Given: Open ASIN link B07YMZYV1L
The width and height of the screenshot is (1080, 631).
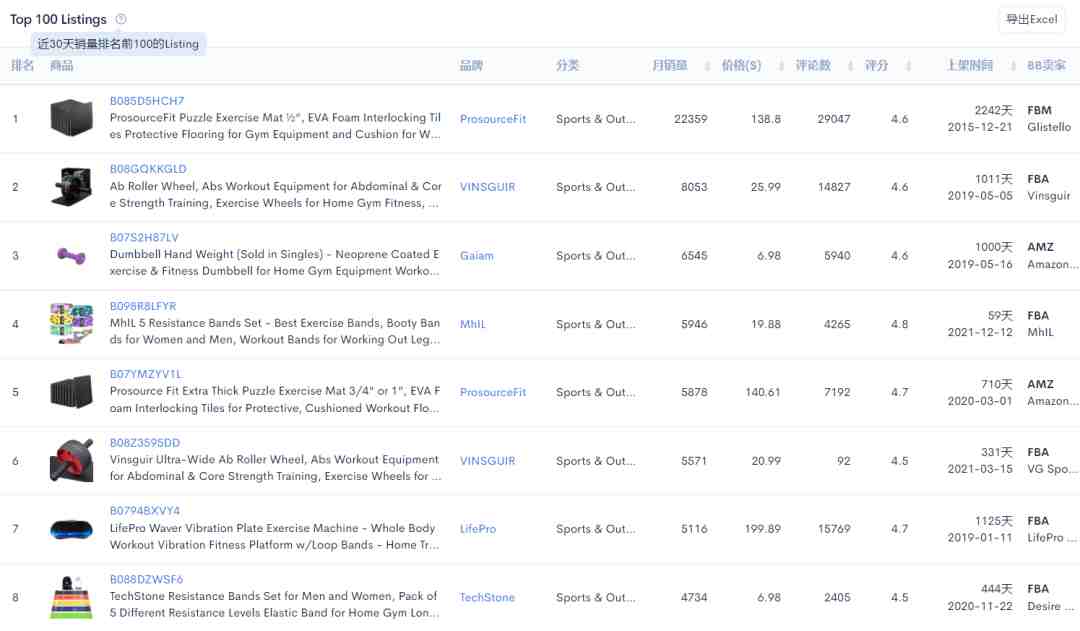Looking at the screenshot, I should coord(145,374).
